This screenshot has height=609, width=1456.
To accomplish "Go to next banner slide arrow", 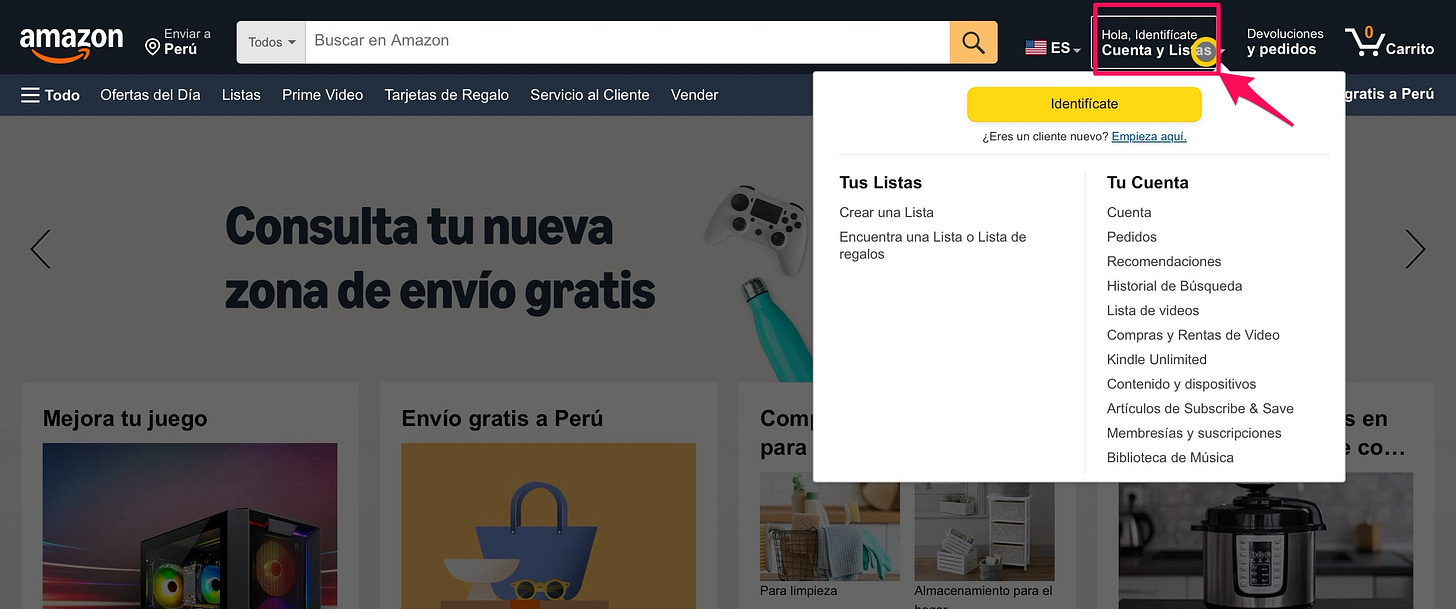I will (x=1415, y=249).
